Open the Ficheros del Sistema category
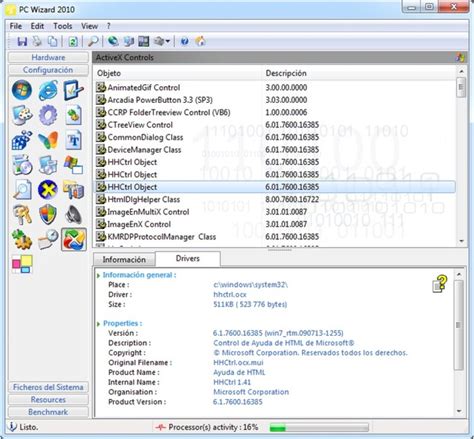Screen dimensions: 474x439 point(48,387)
